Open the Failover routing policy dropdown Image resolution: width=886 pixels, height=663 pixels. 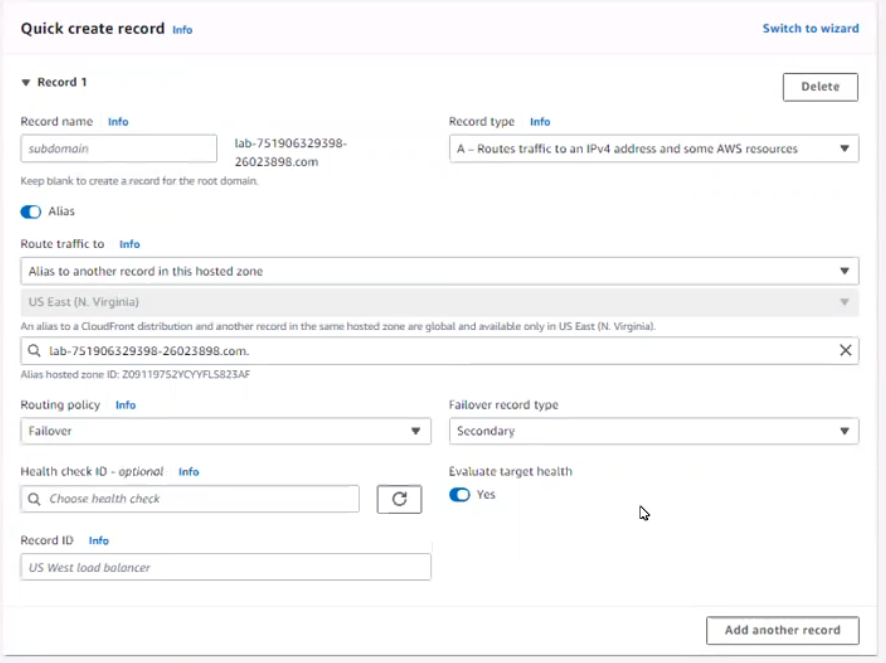[225, 431]
